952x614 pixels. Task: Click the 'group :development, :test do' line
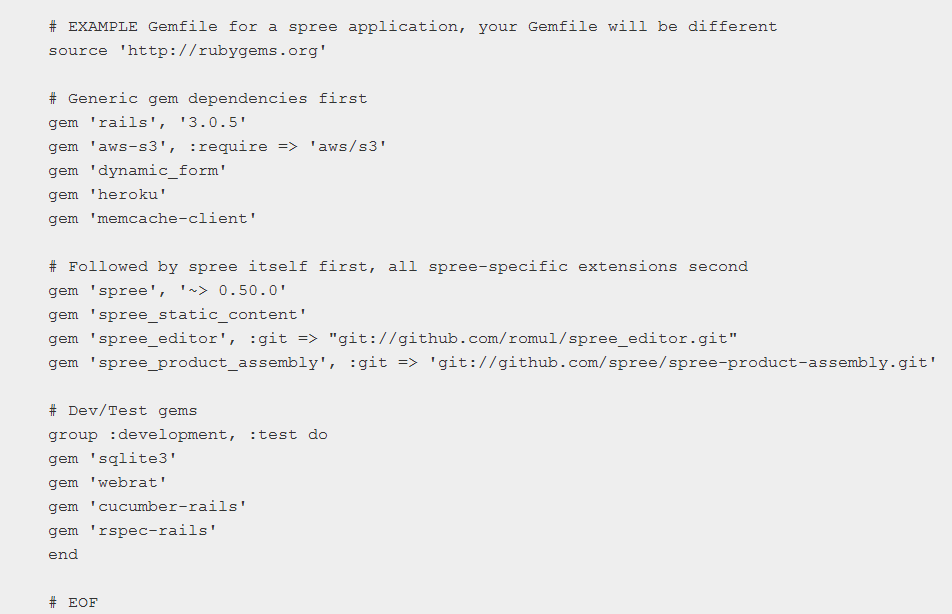(188, 435)
